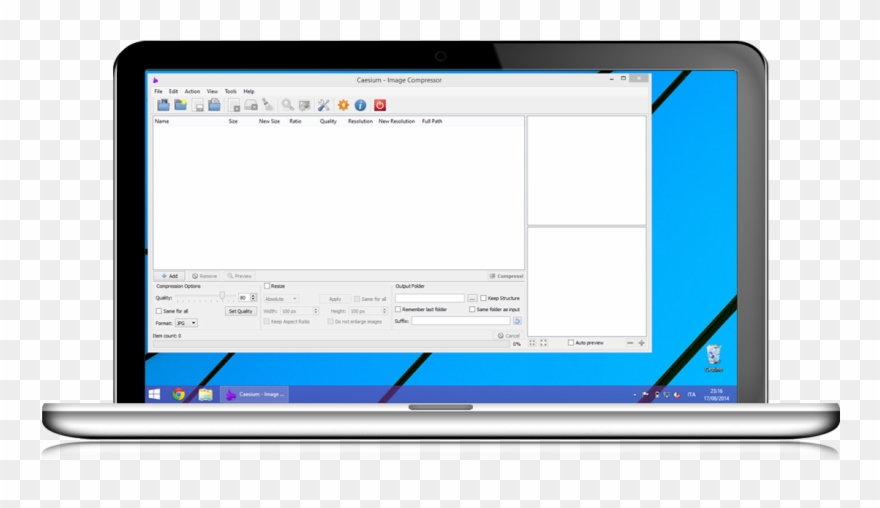The image size is (880, 508).
Task: Open the Tools menu
Action: point(231,91)
